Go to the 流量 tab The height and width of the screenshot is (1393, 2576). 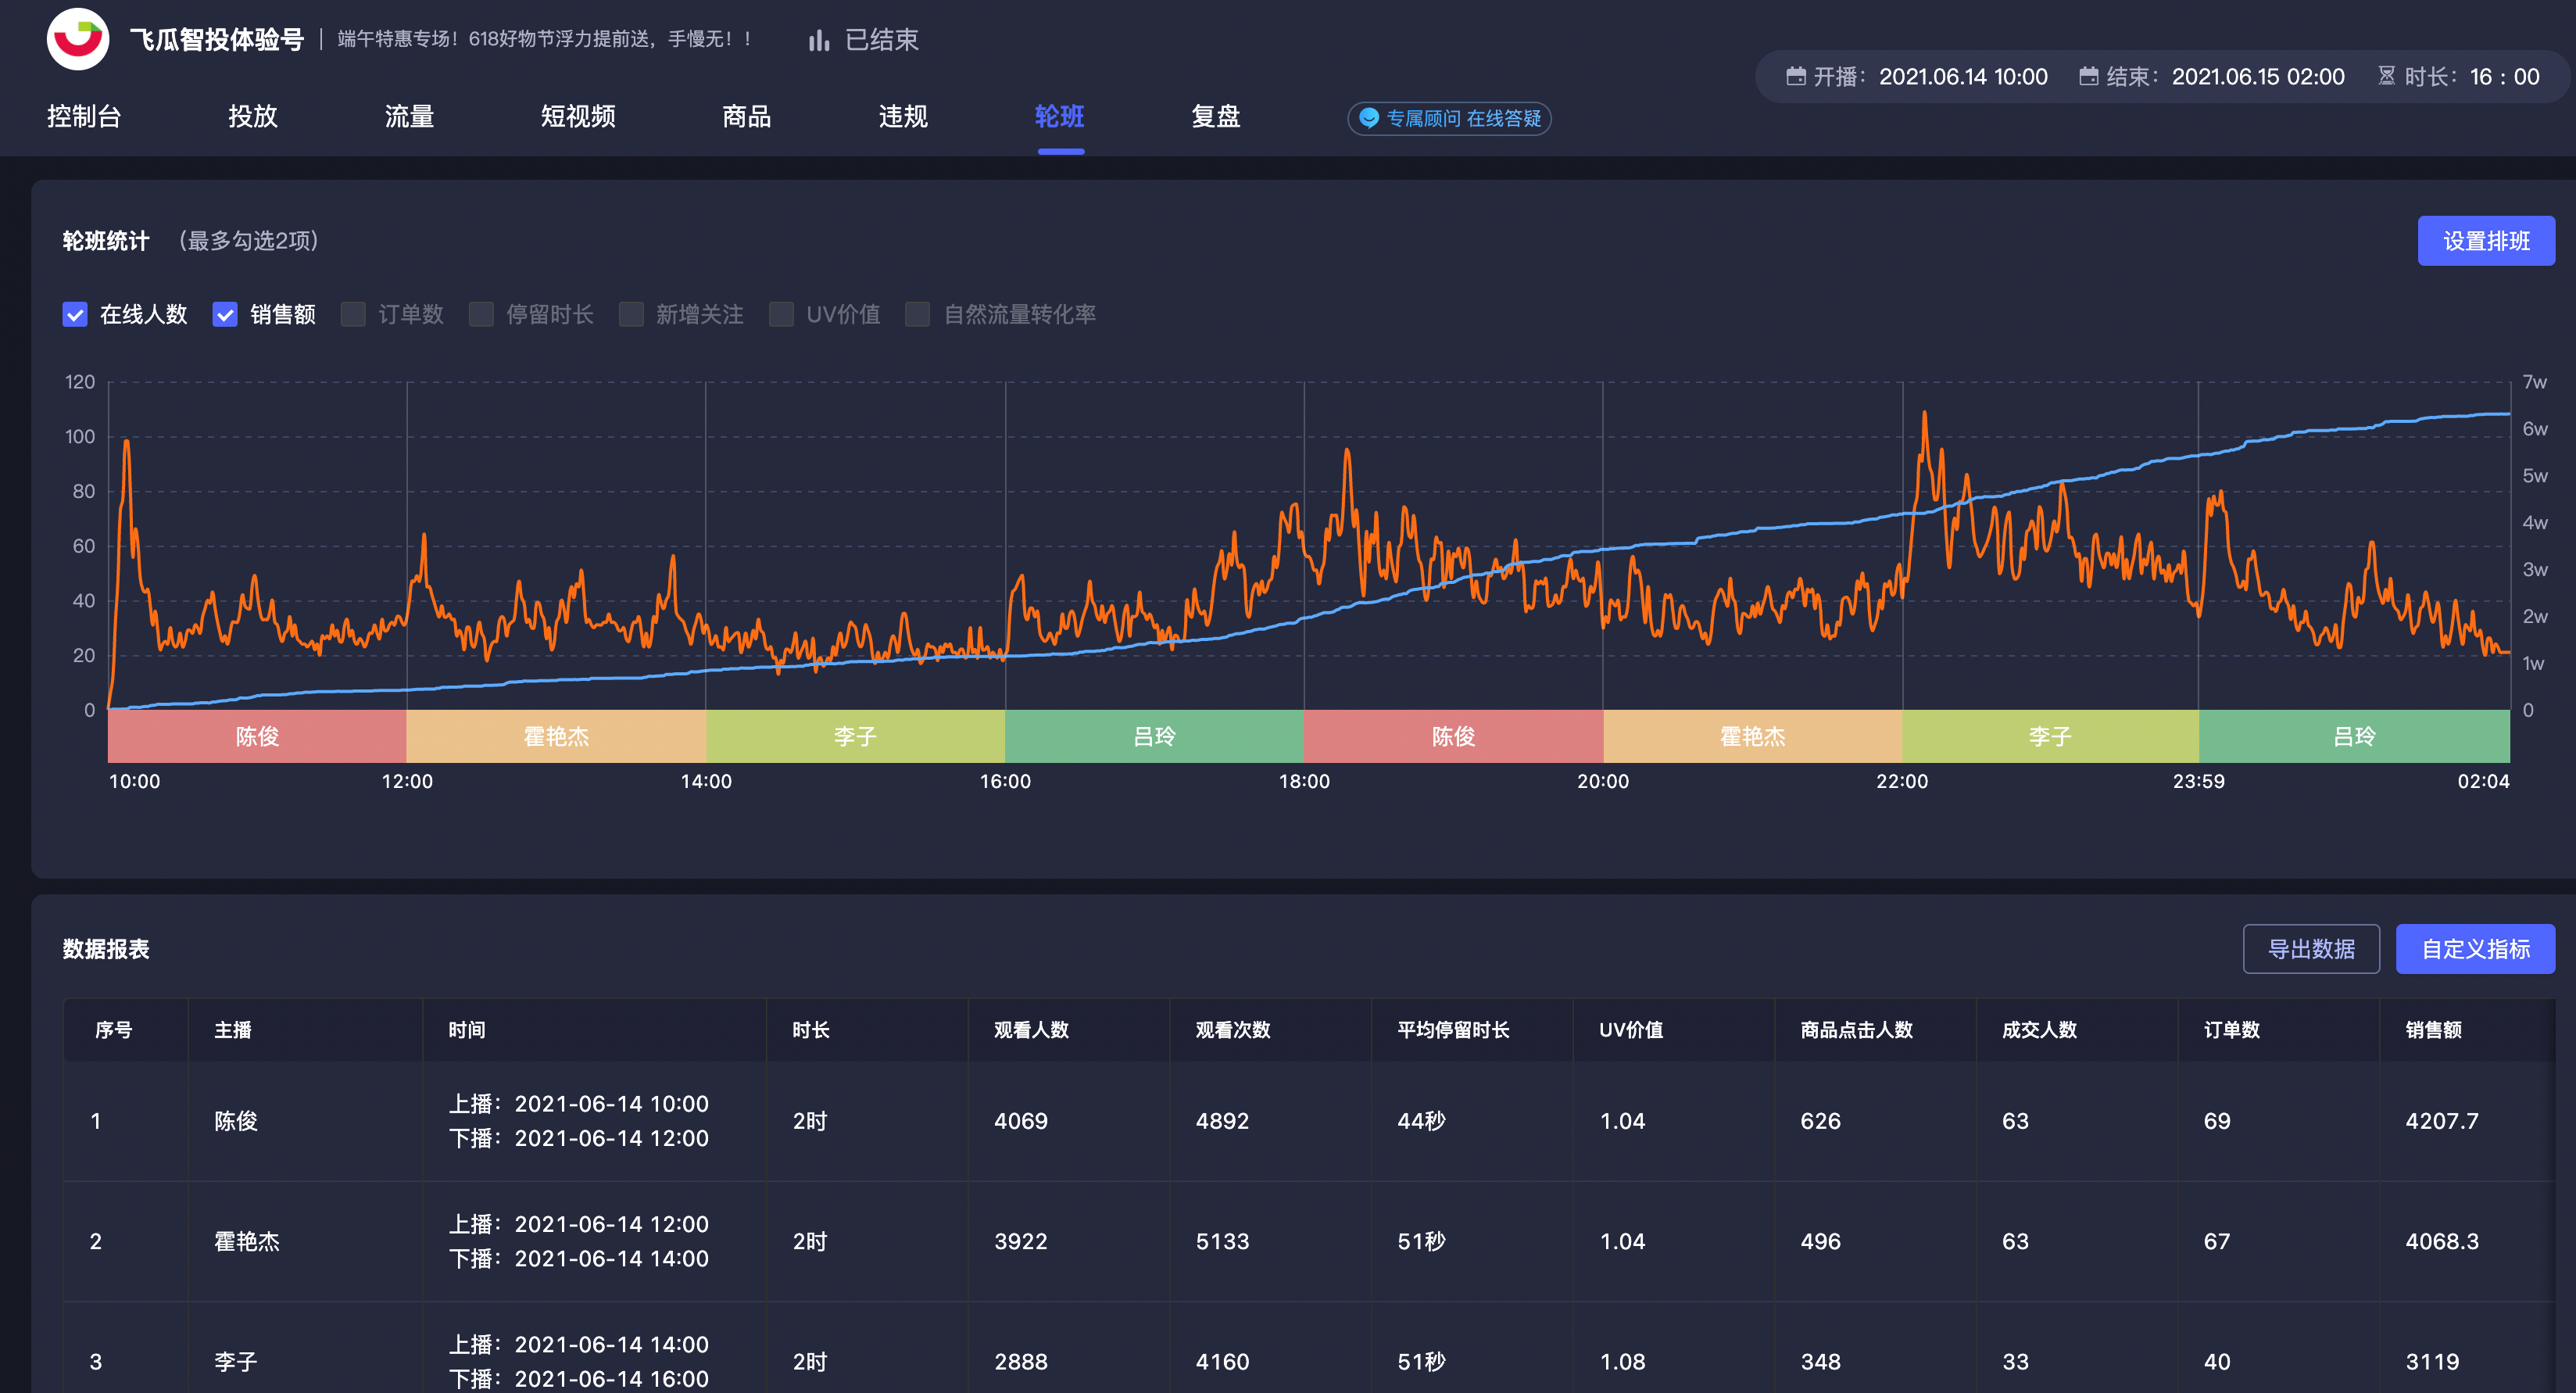point(409,117)
